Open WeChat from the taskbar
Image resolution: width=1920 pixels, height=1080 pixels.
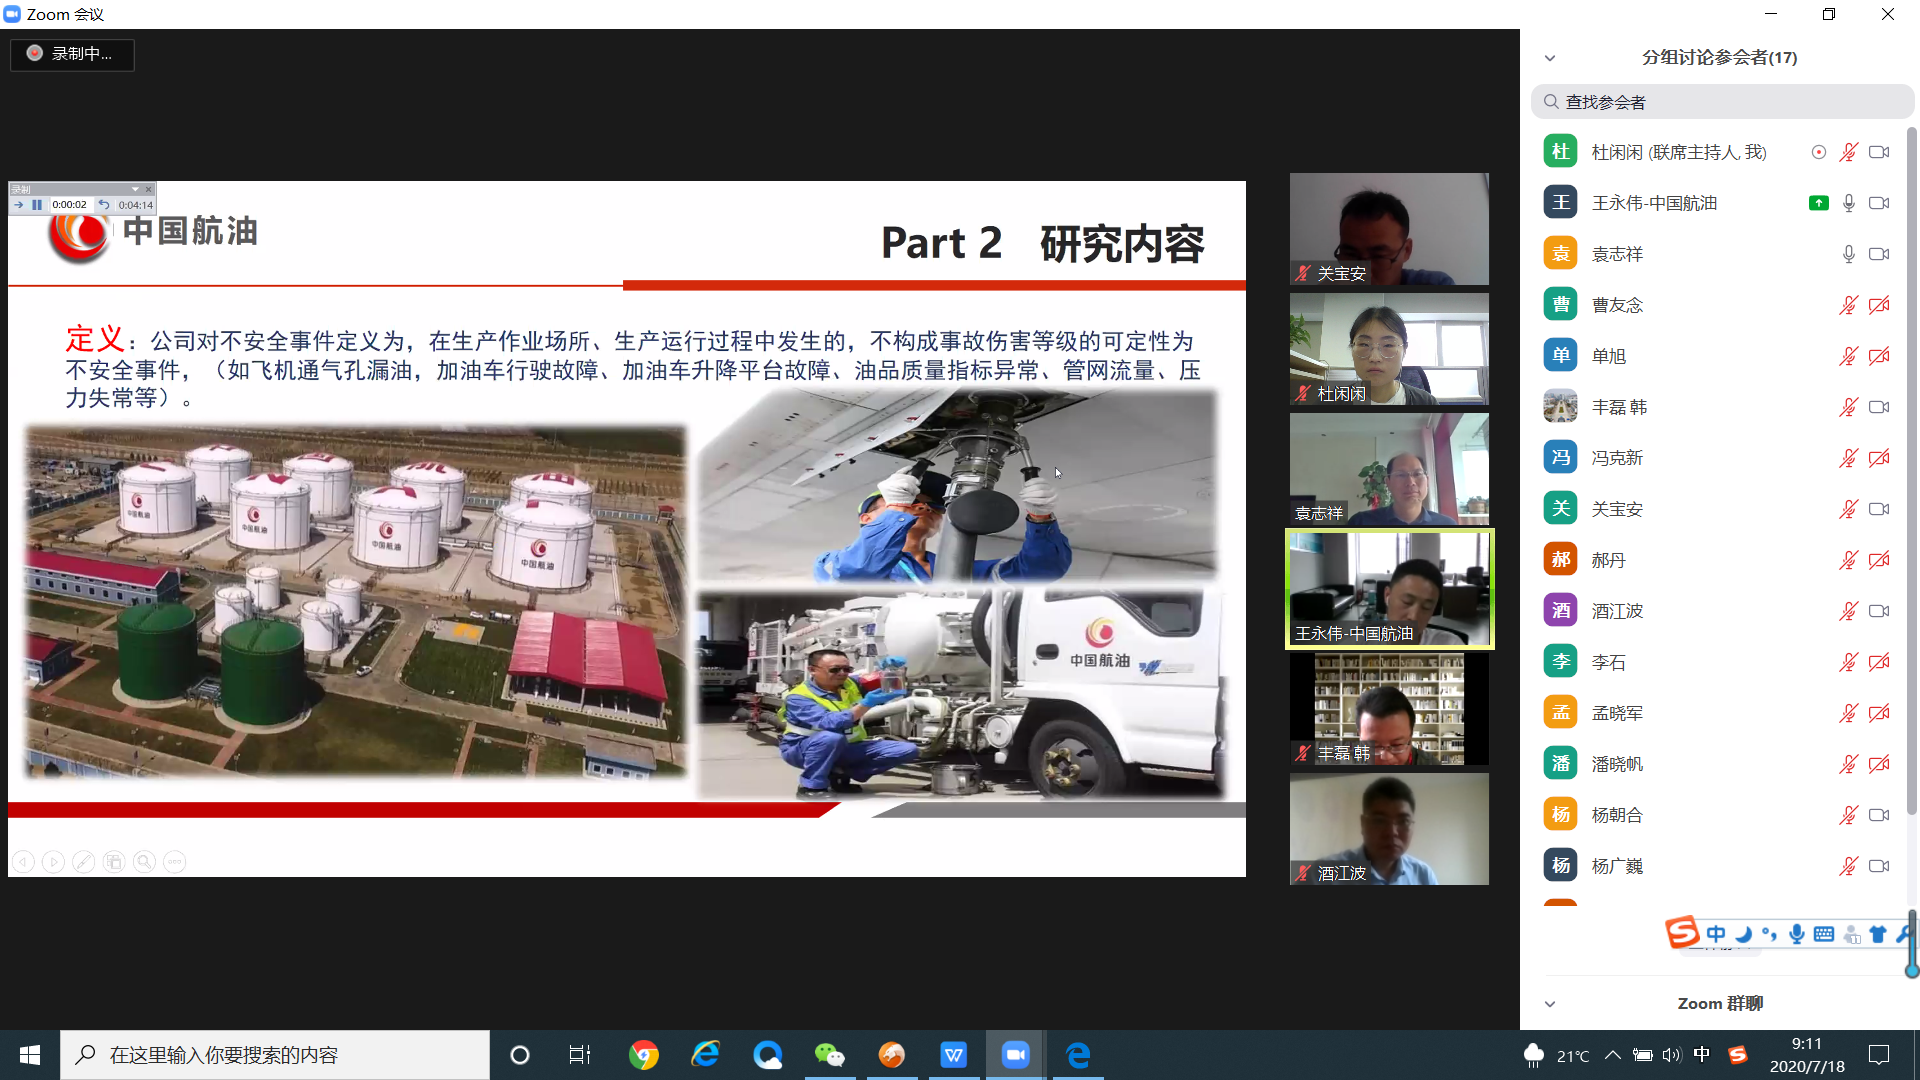pos(829,1055)
